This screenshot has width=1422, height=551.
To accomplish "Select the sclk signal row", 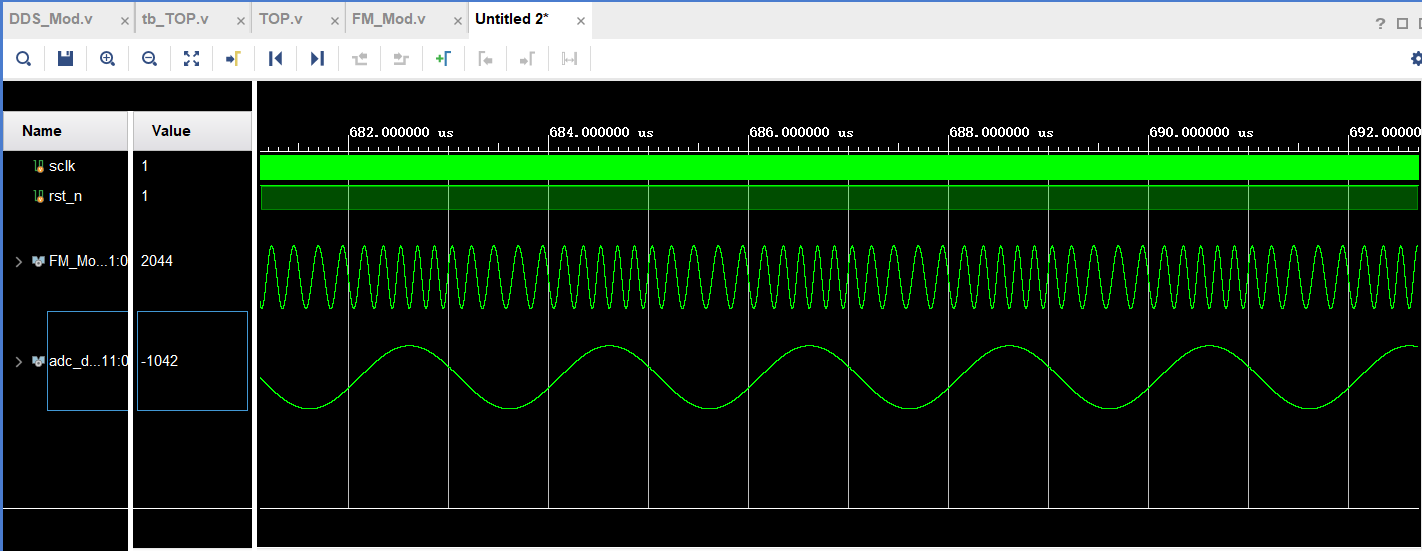I will tap(62, 166).
